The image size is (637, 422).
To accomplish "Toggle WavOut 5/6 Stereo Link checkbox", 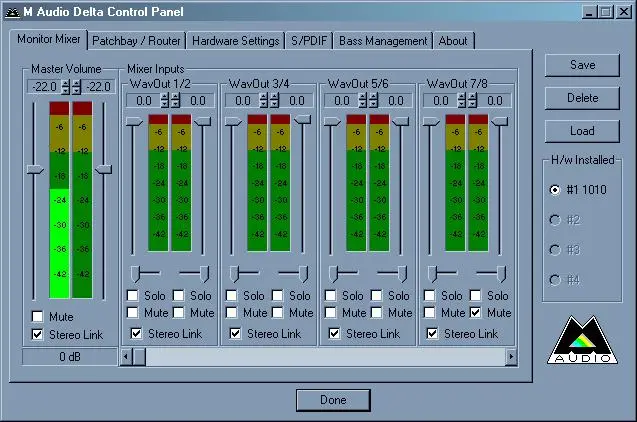I will point(334,333).
